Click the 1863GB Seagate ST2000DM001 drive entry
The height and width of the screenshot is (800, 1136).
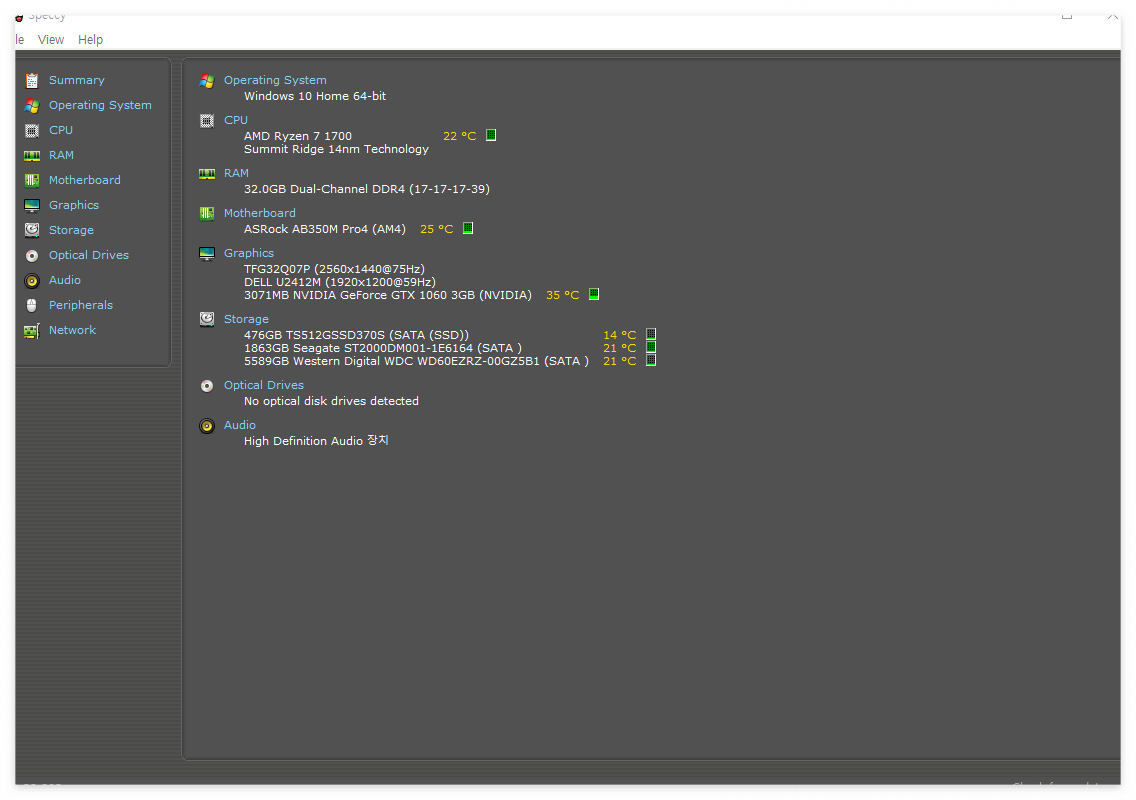[383, 348]
